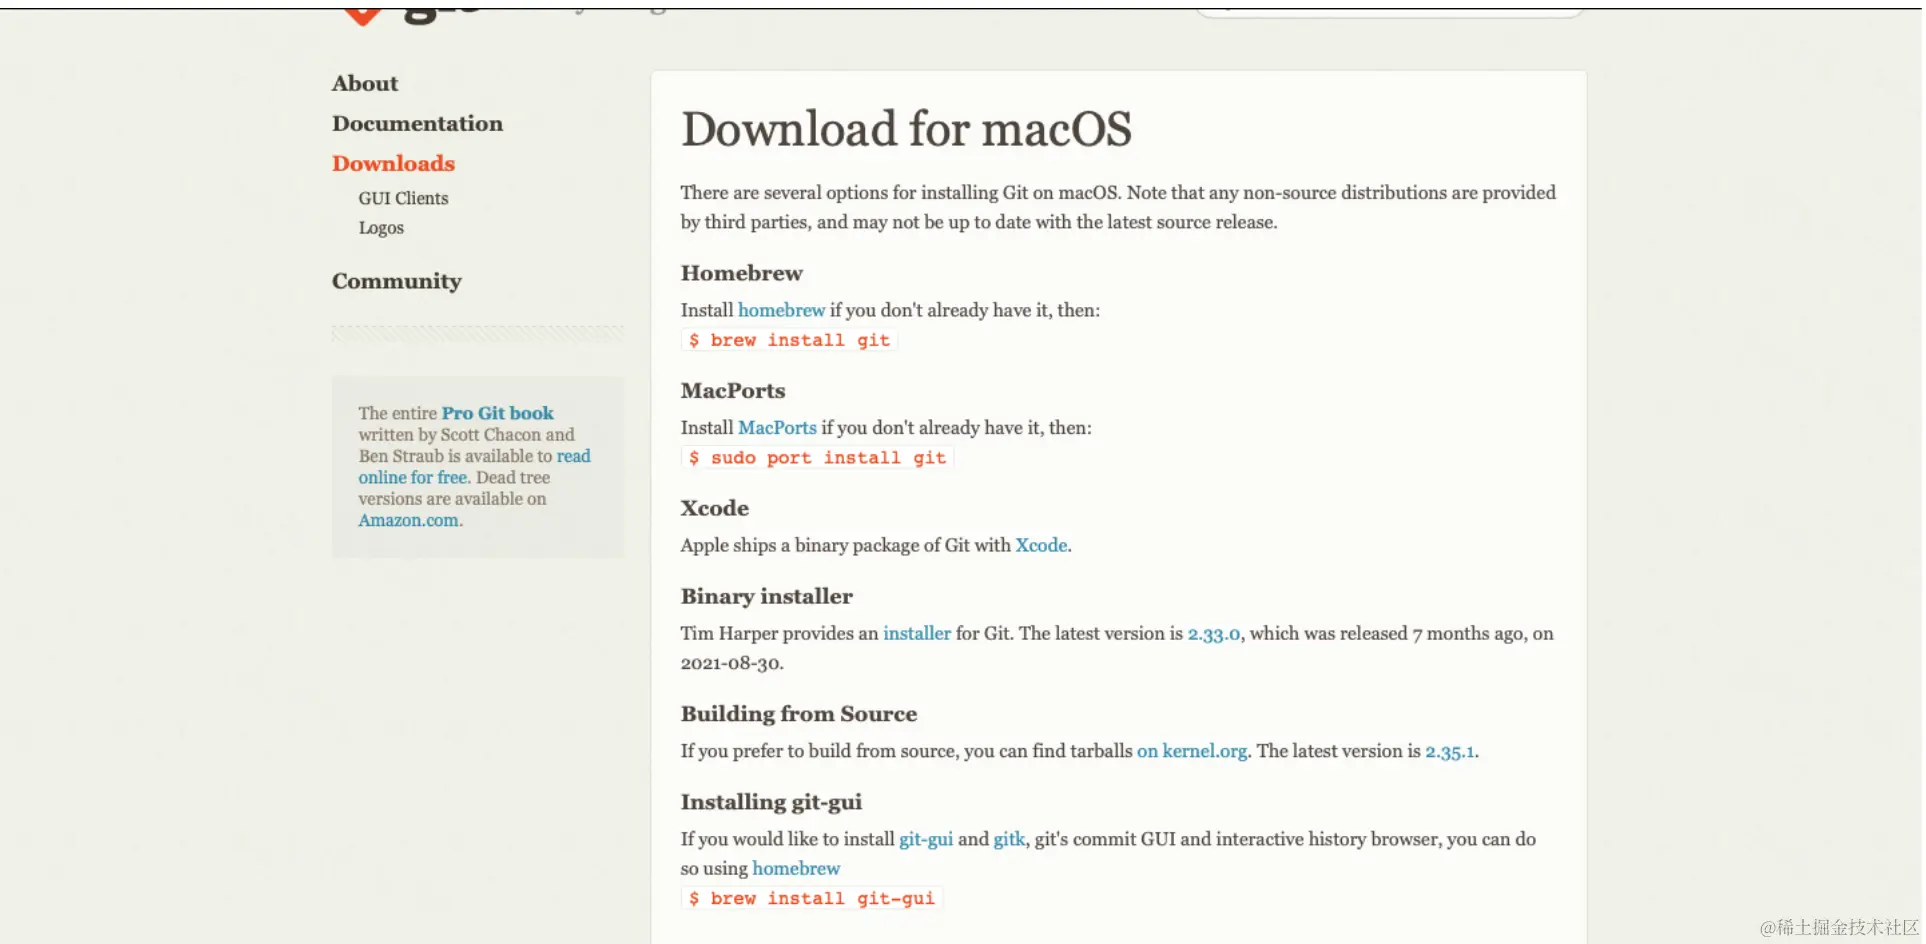Click the 2021-08-30 release date text
Viewport: 1926px width, 944px height.
[730, 663]
